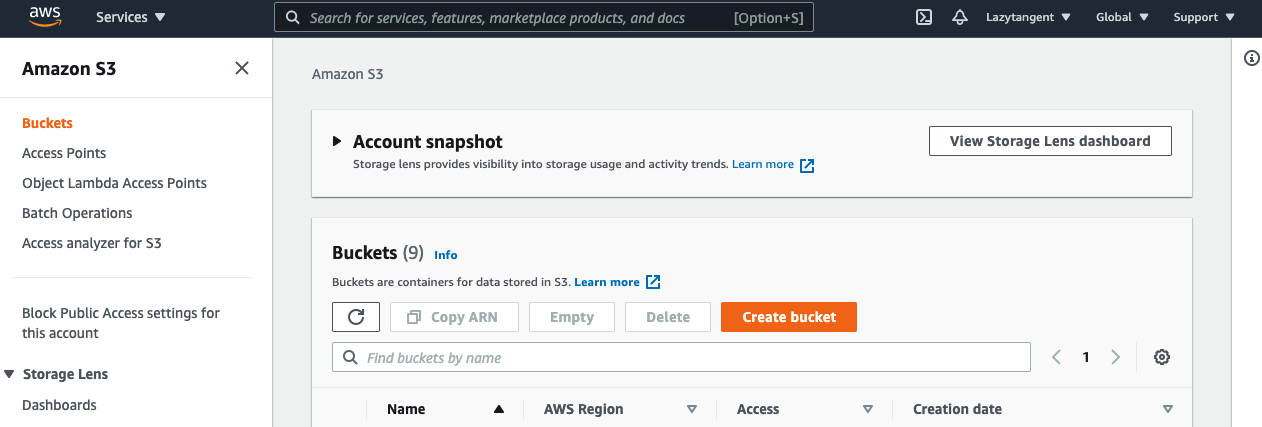
Task: Go to previous page of buckets
Action: coord(1056,357)
